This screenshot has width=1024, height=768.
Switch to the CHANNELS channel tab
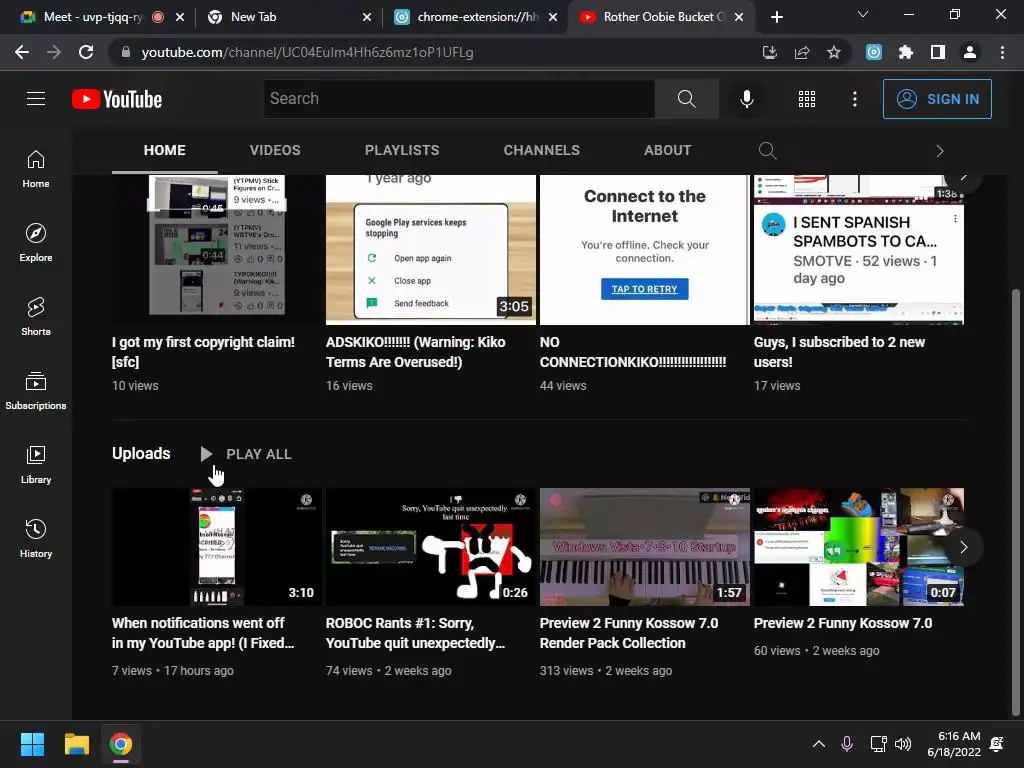pyautogui.click(x=541, y=150)
